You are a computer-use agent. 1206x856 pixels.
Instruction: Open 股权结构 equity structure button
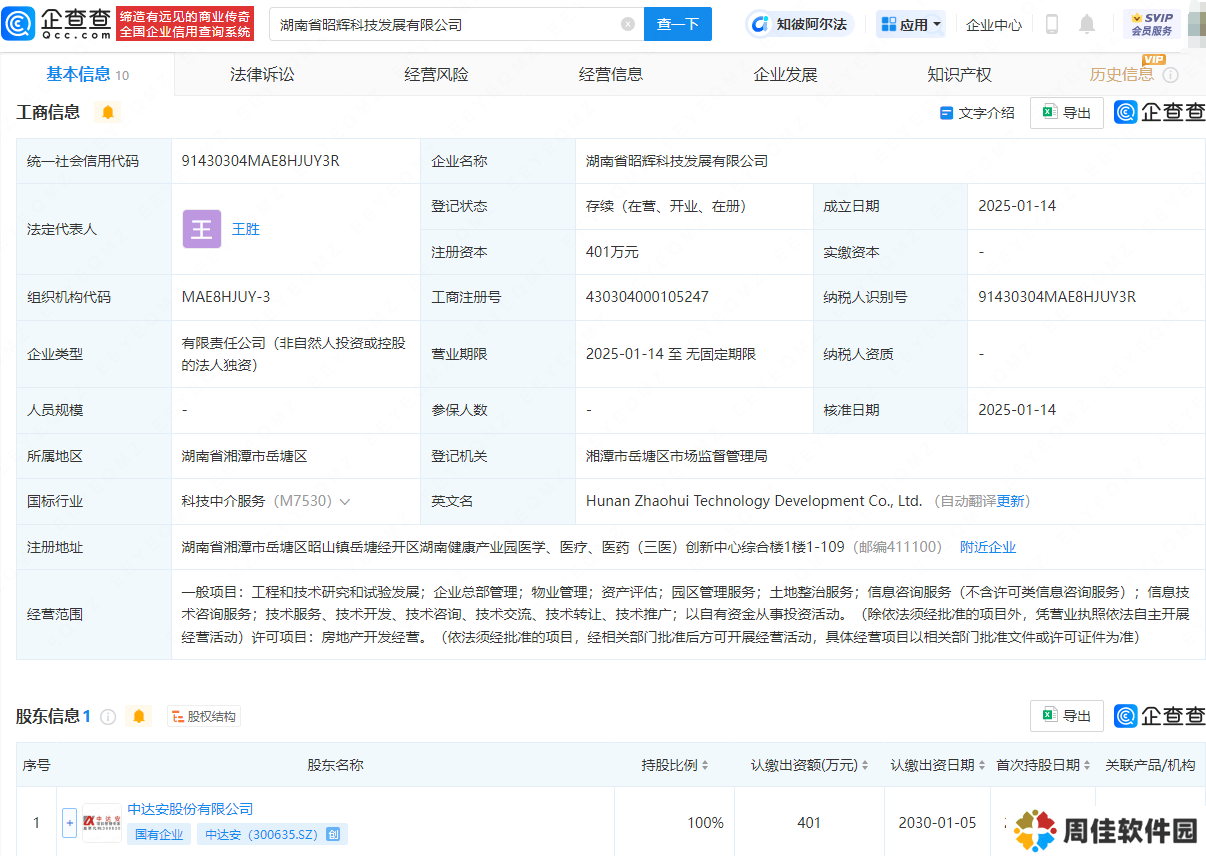[x=204, y=716]
